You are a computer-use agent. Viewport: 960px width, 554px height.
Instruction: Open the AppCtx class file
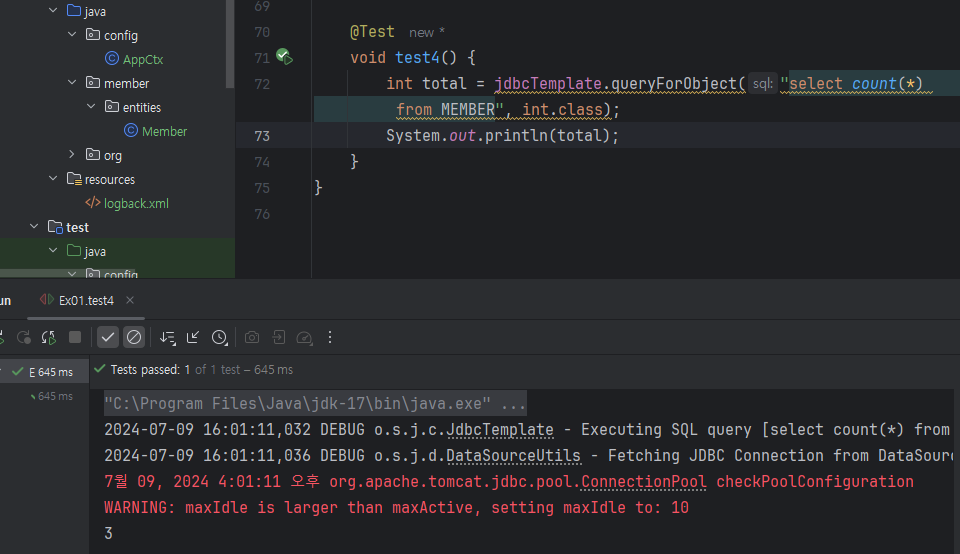pyautogui.click(x=143, y=59)
